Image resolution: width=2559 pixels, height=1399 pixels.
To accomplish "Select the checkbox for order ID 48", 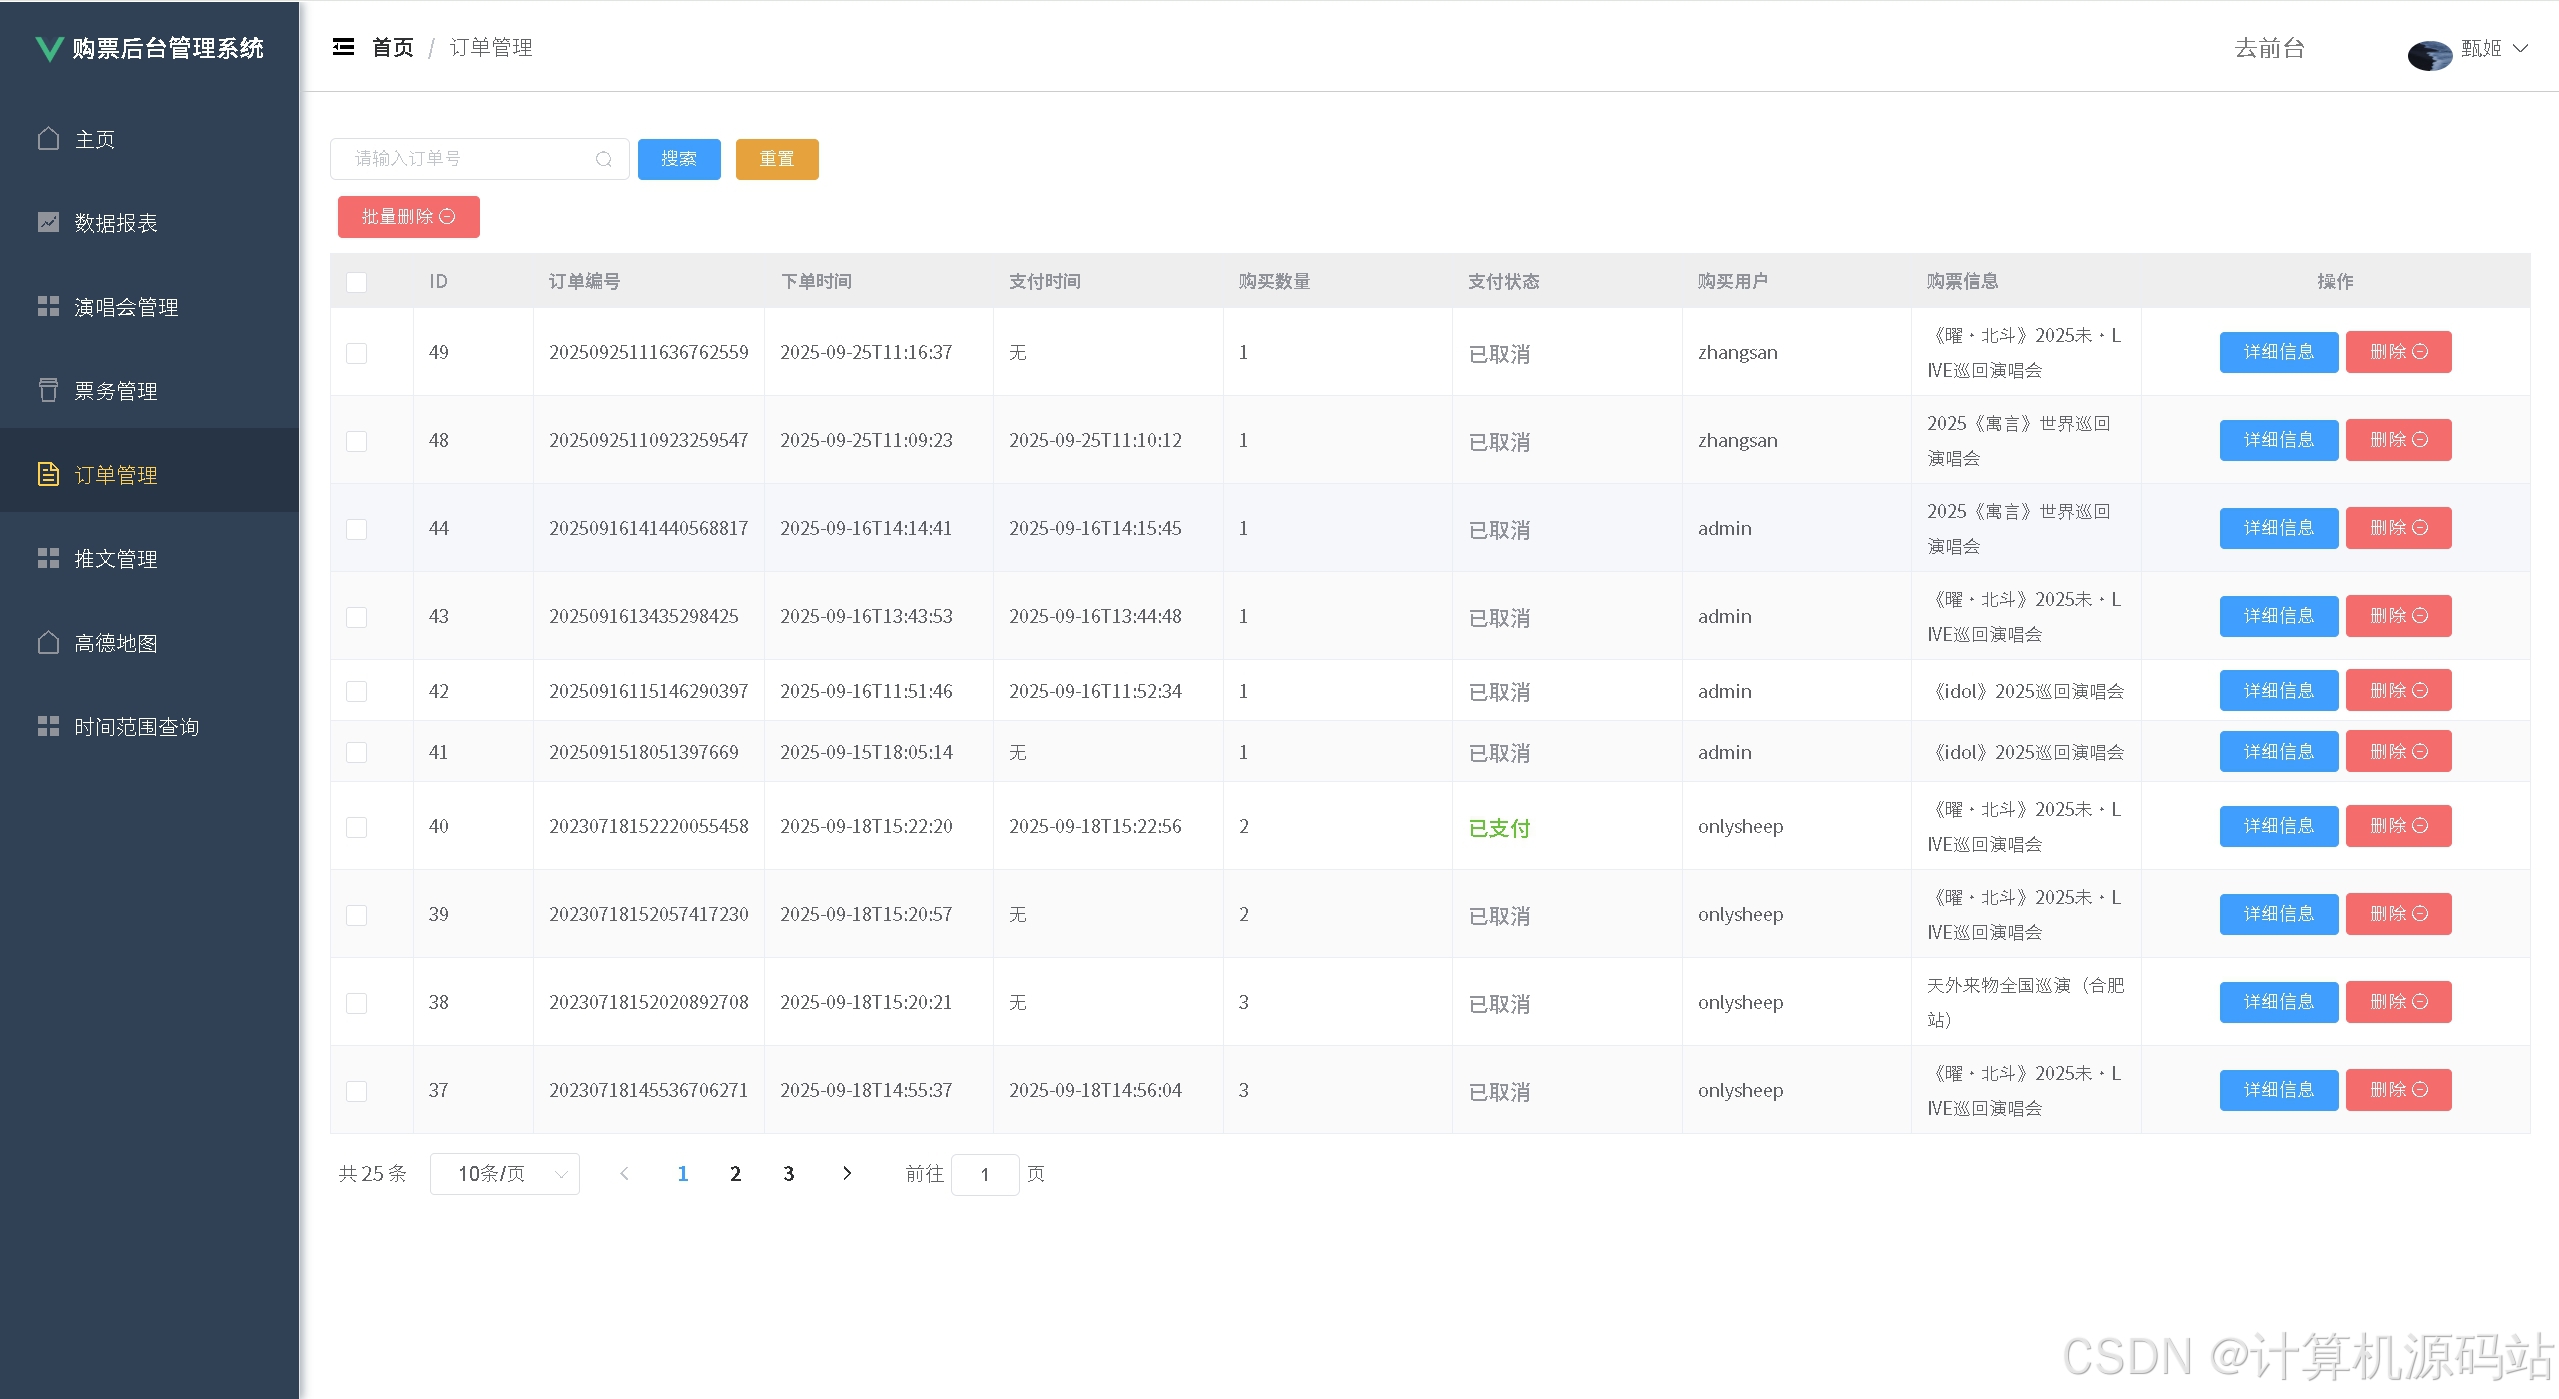I will pos(356,441).
